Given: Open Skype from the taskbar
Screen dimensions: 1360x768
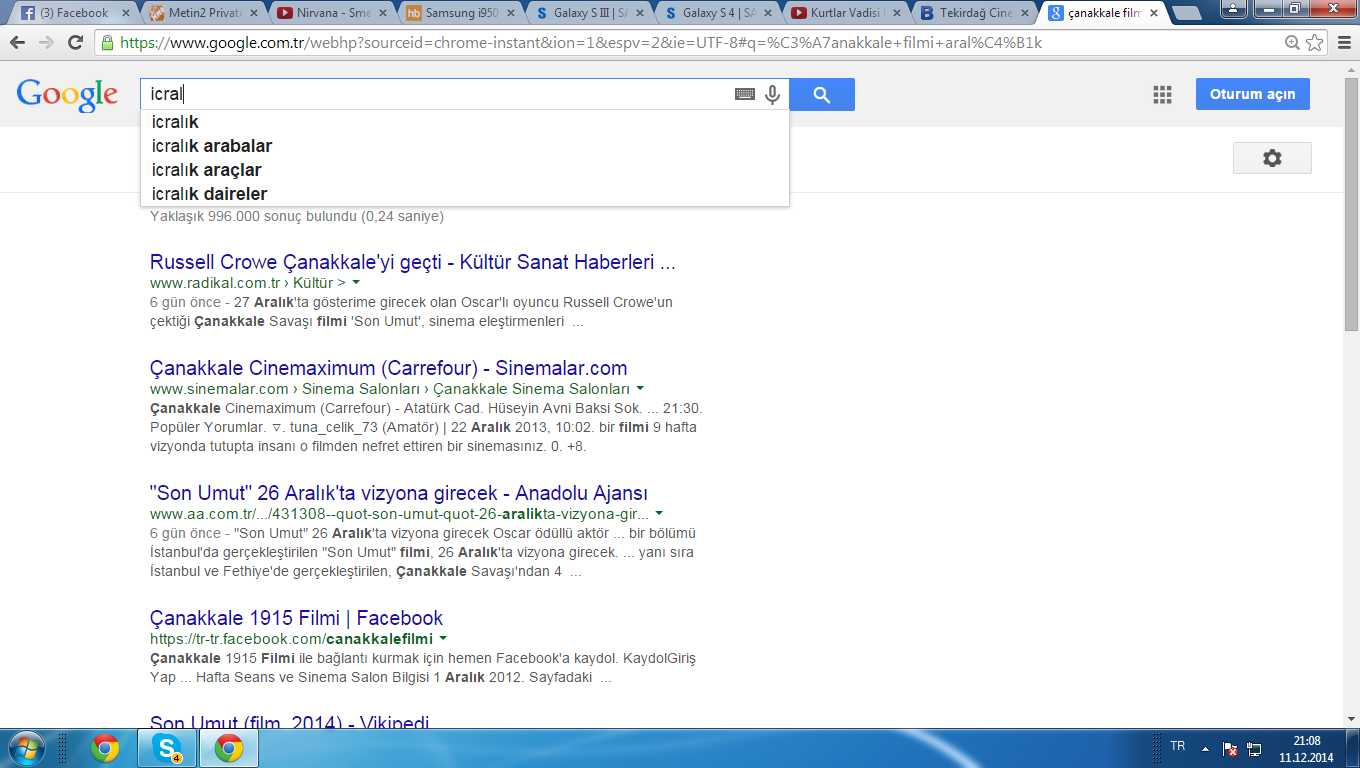Looking at the screenshot, I should click(x=167, y=748).
